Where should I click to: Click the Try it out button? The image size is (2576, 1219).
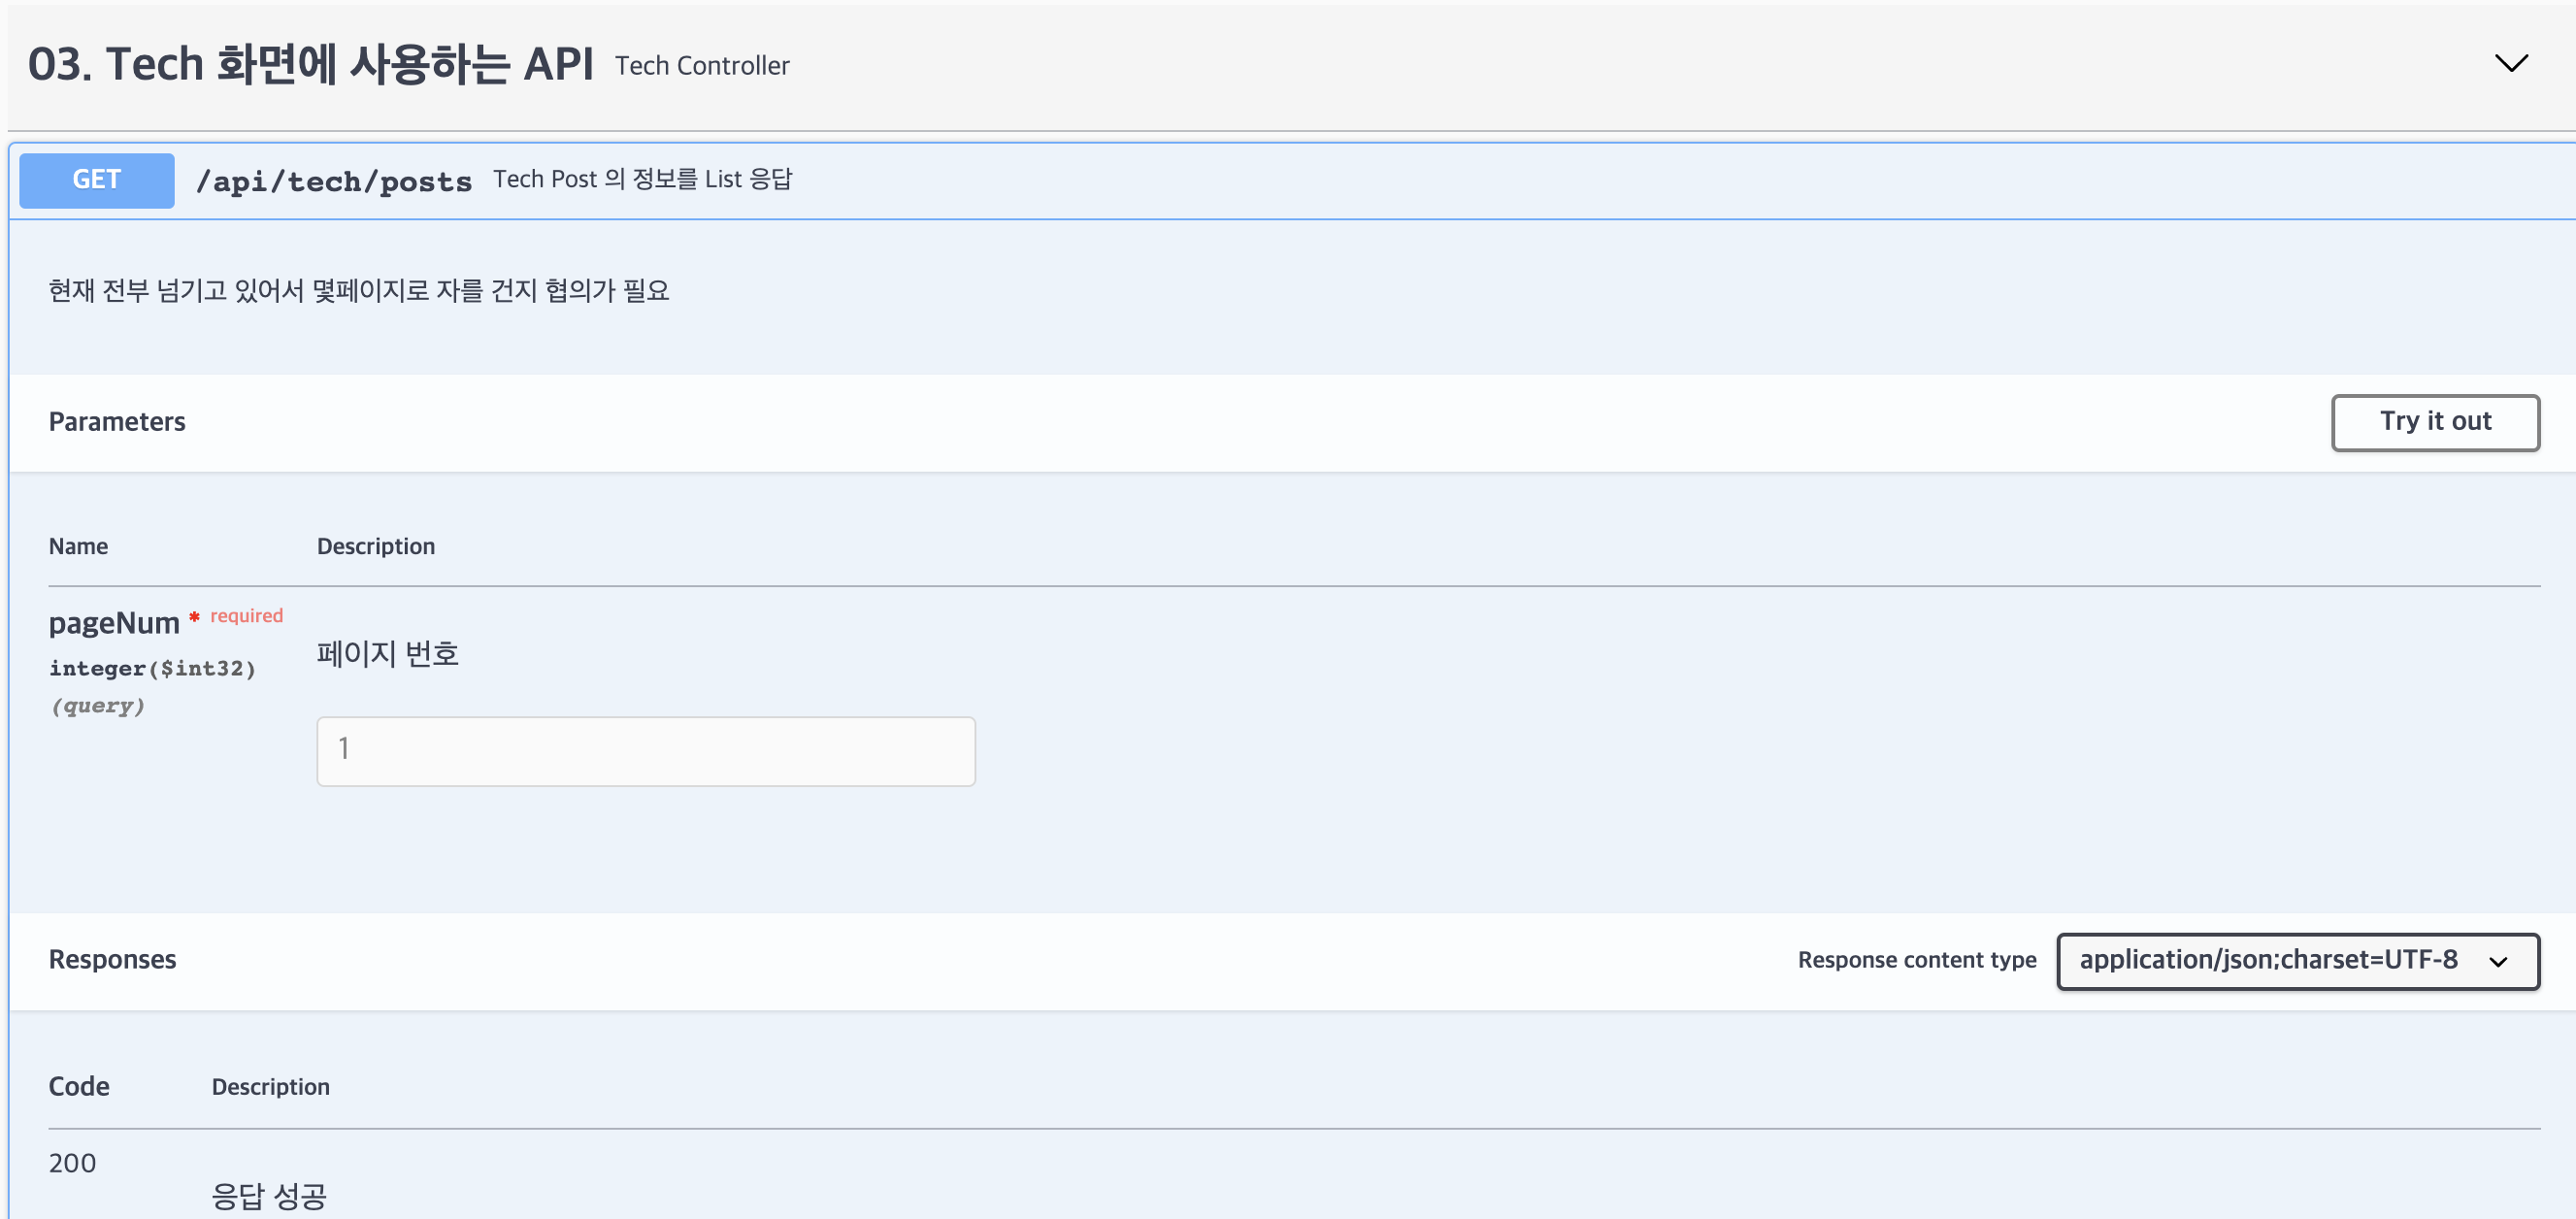pyautogui.click(x=2435, y=422)
